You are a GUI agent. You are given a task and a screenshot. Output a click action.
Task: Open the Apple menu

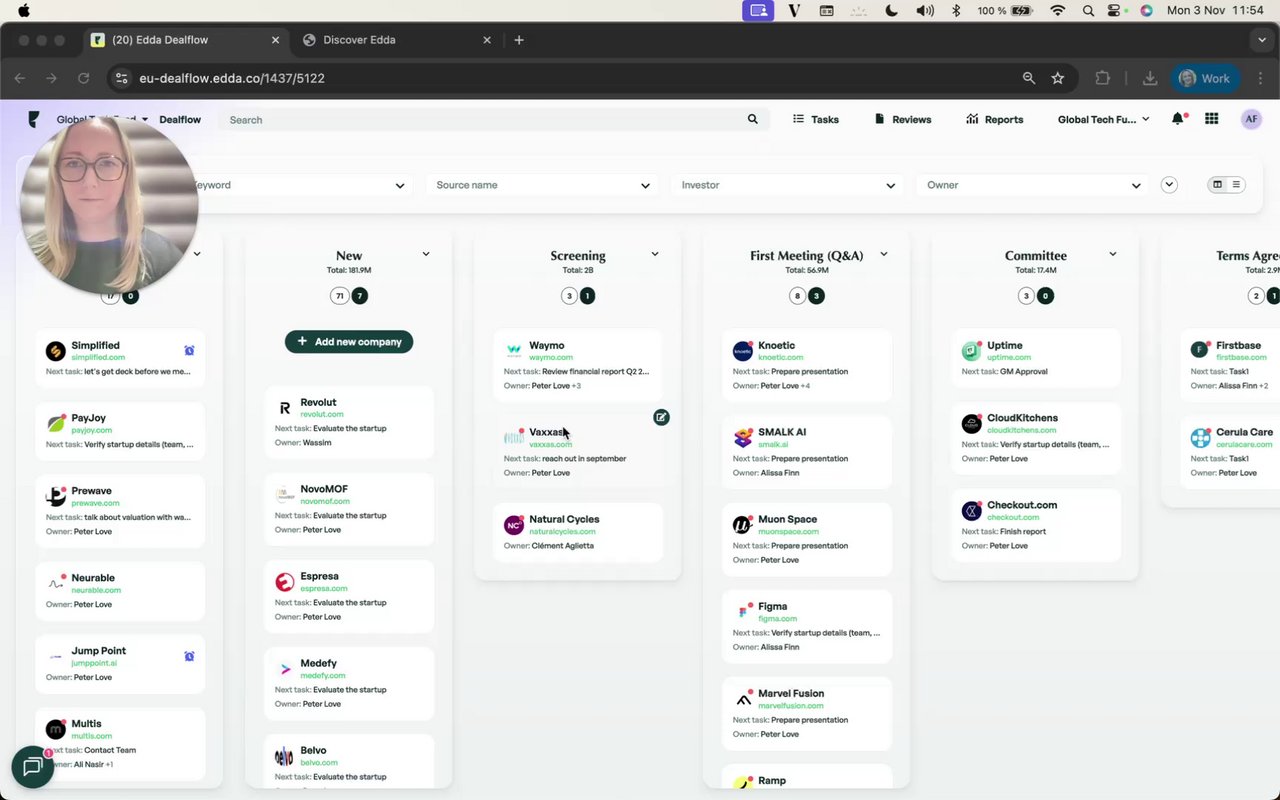24,11
